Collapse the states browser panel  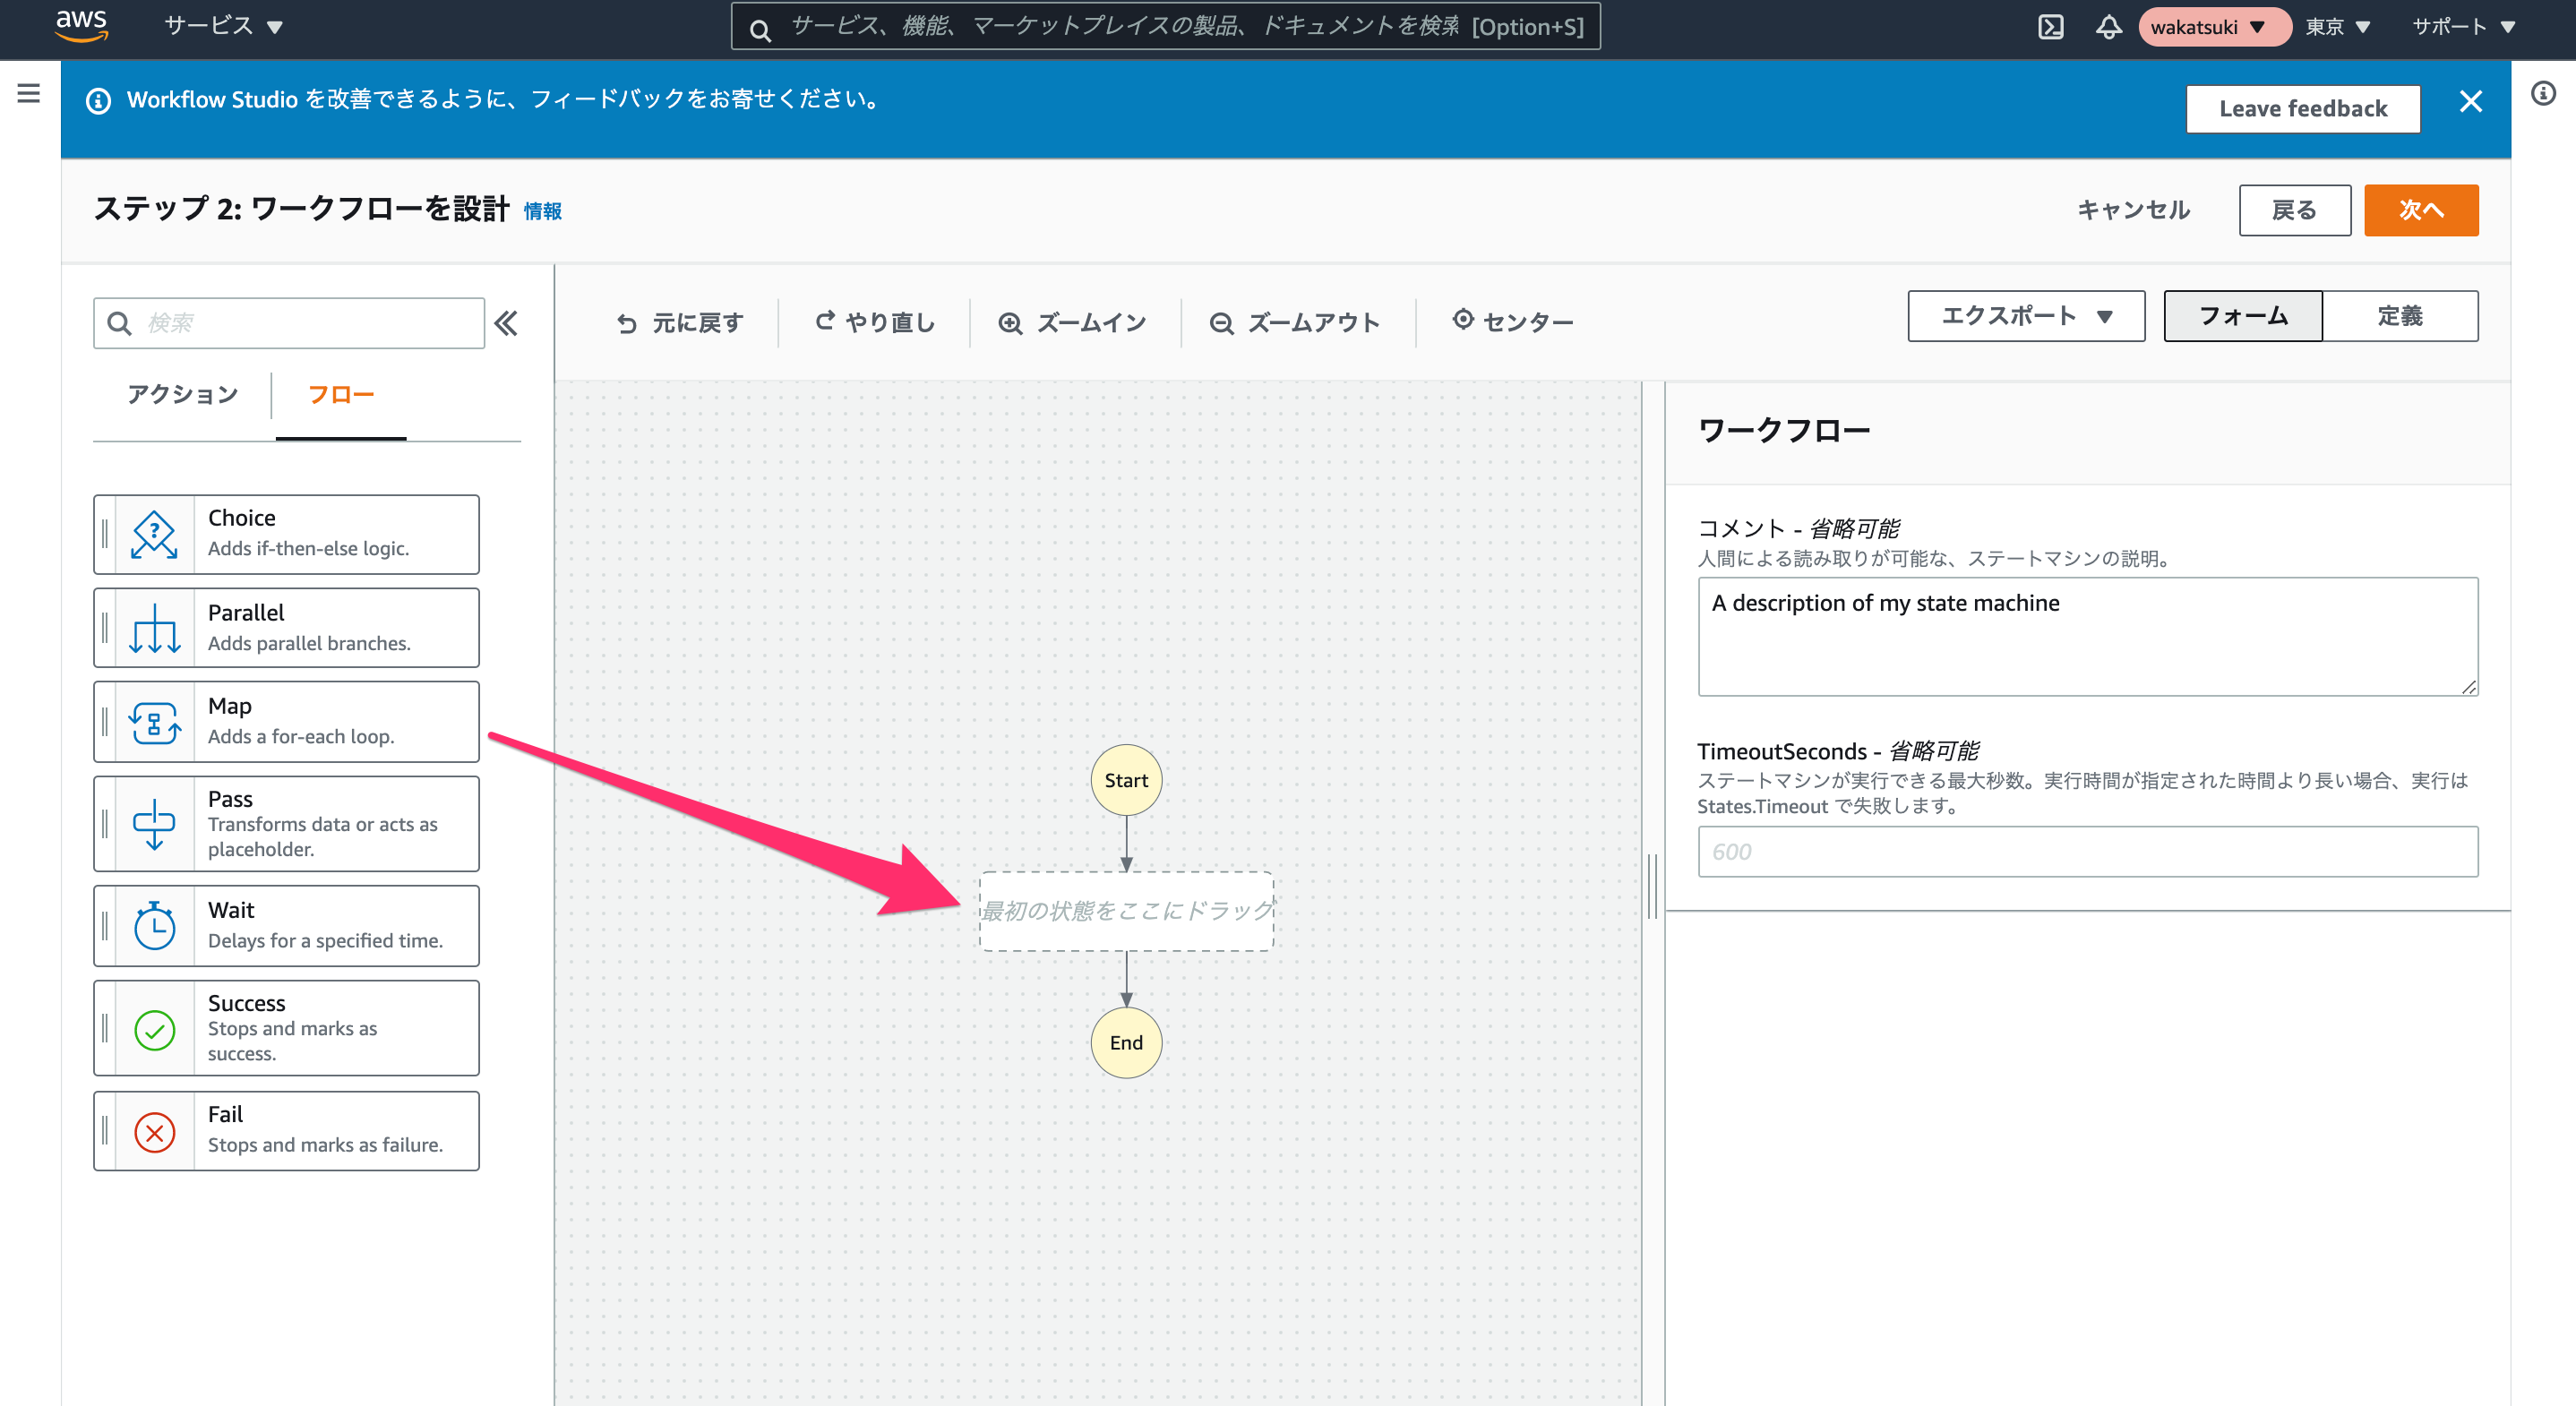pyautogui.click(x=506, y=323)
